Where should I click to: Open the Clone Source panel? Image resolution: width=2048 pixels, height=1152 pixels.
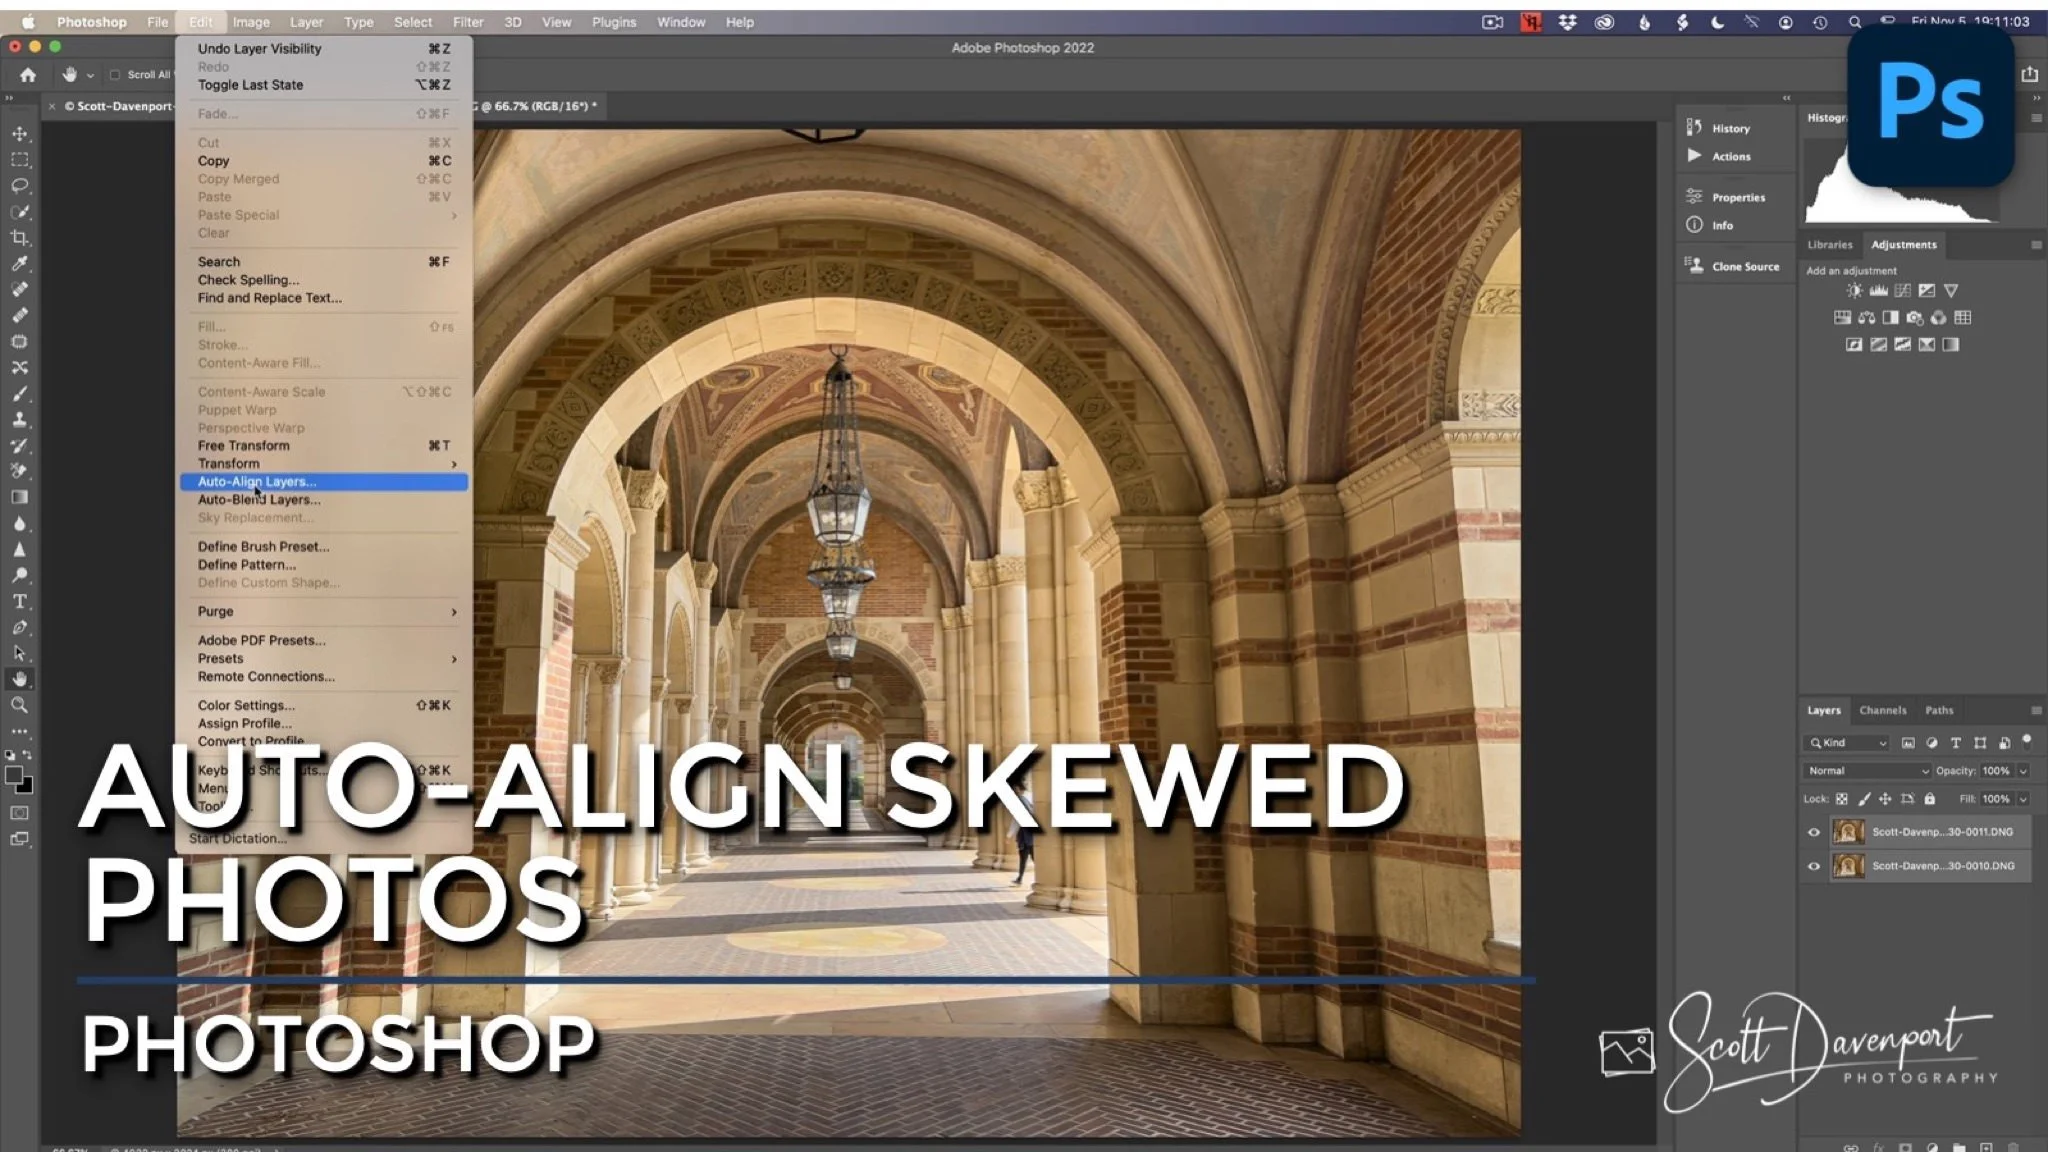1745,266
